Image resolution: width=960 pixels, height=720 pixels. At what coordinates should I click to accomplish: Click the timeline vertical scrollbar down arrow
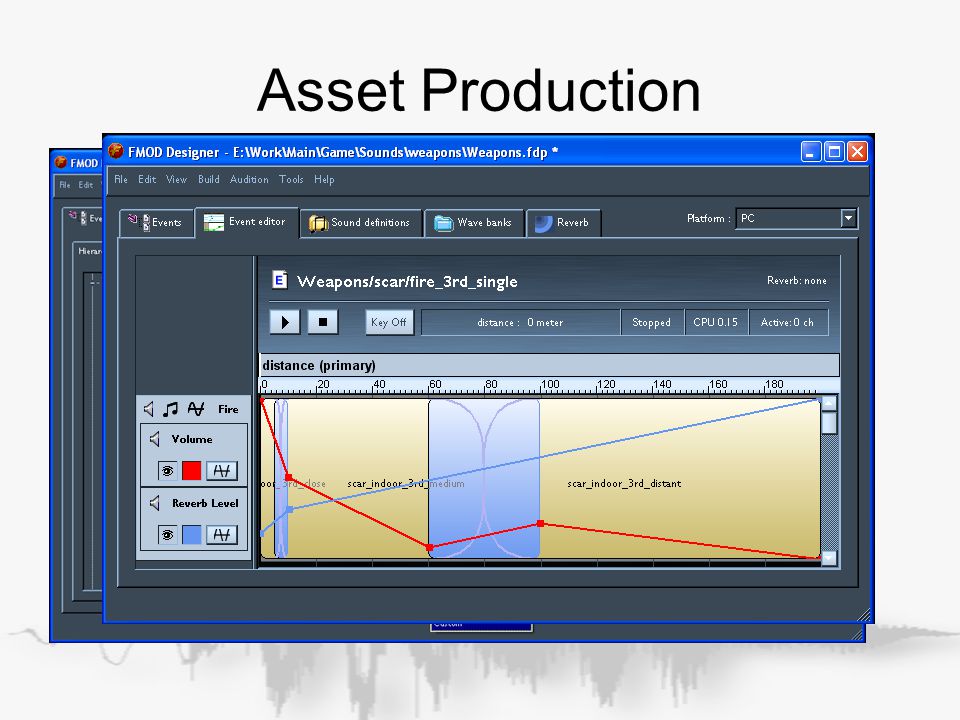click(829, 558)
